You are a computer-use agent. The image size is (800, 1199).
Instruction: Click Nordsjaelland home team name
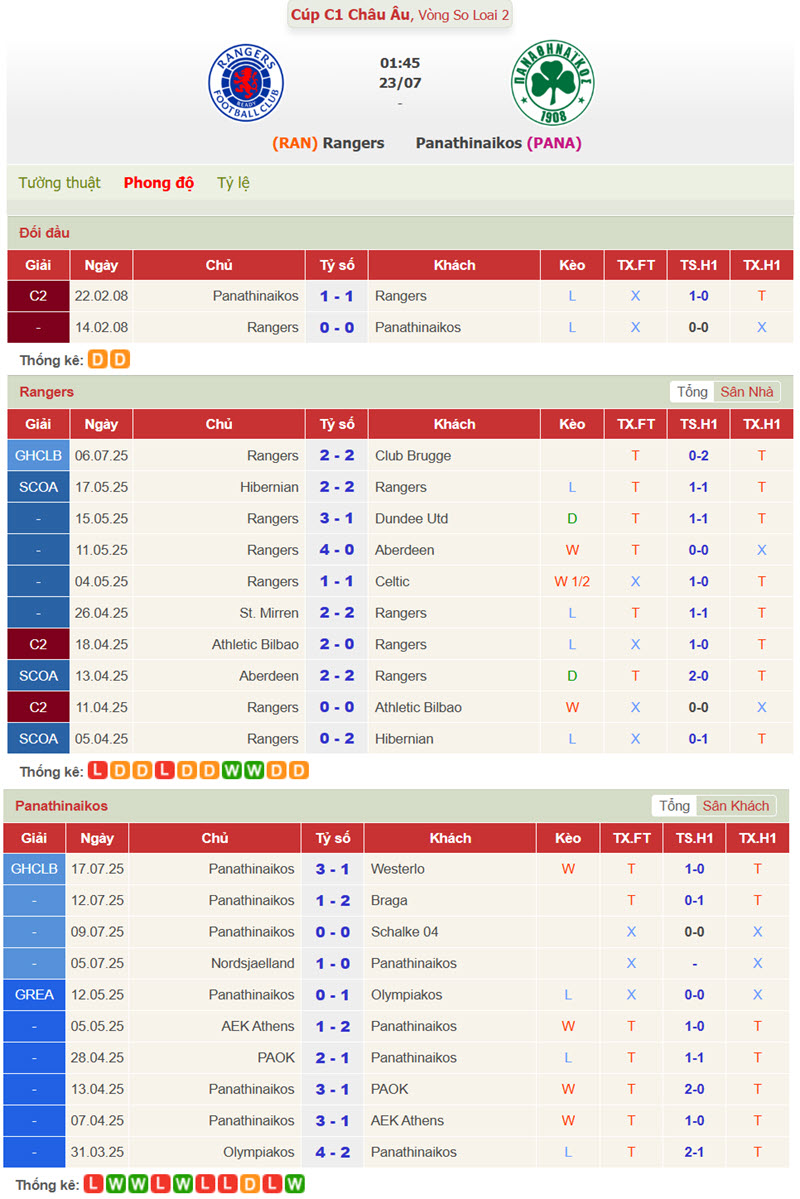(x=252, y=963)
